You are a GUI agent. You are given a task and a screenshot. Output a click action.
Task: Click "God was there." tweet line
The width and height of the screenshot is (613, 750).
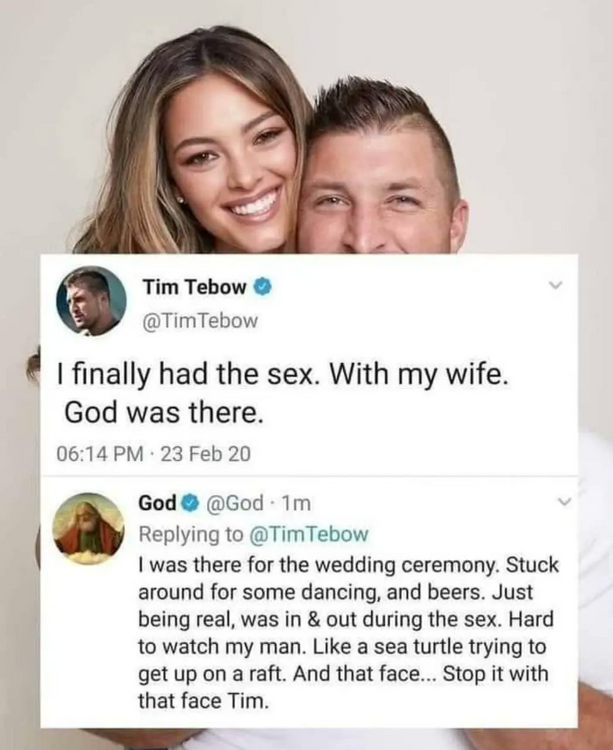click(x=164, y=412)
